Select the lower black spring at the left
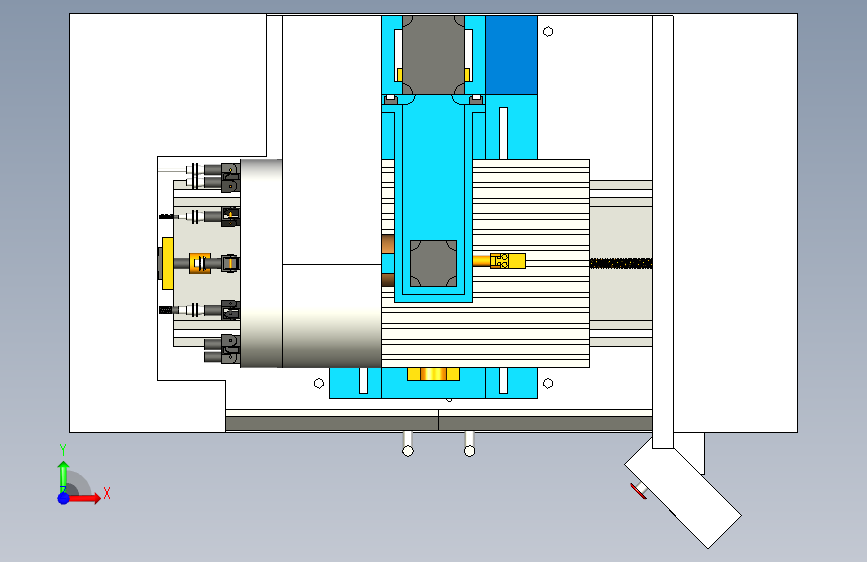 tap(166, 310)
